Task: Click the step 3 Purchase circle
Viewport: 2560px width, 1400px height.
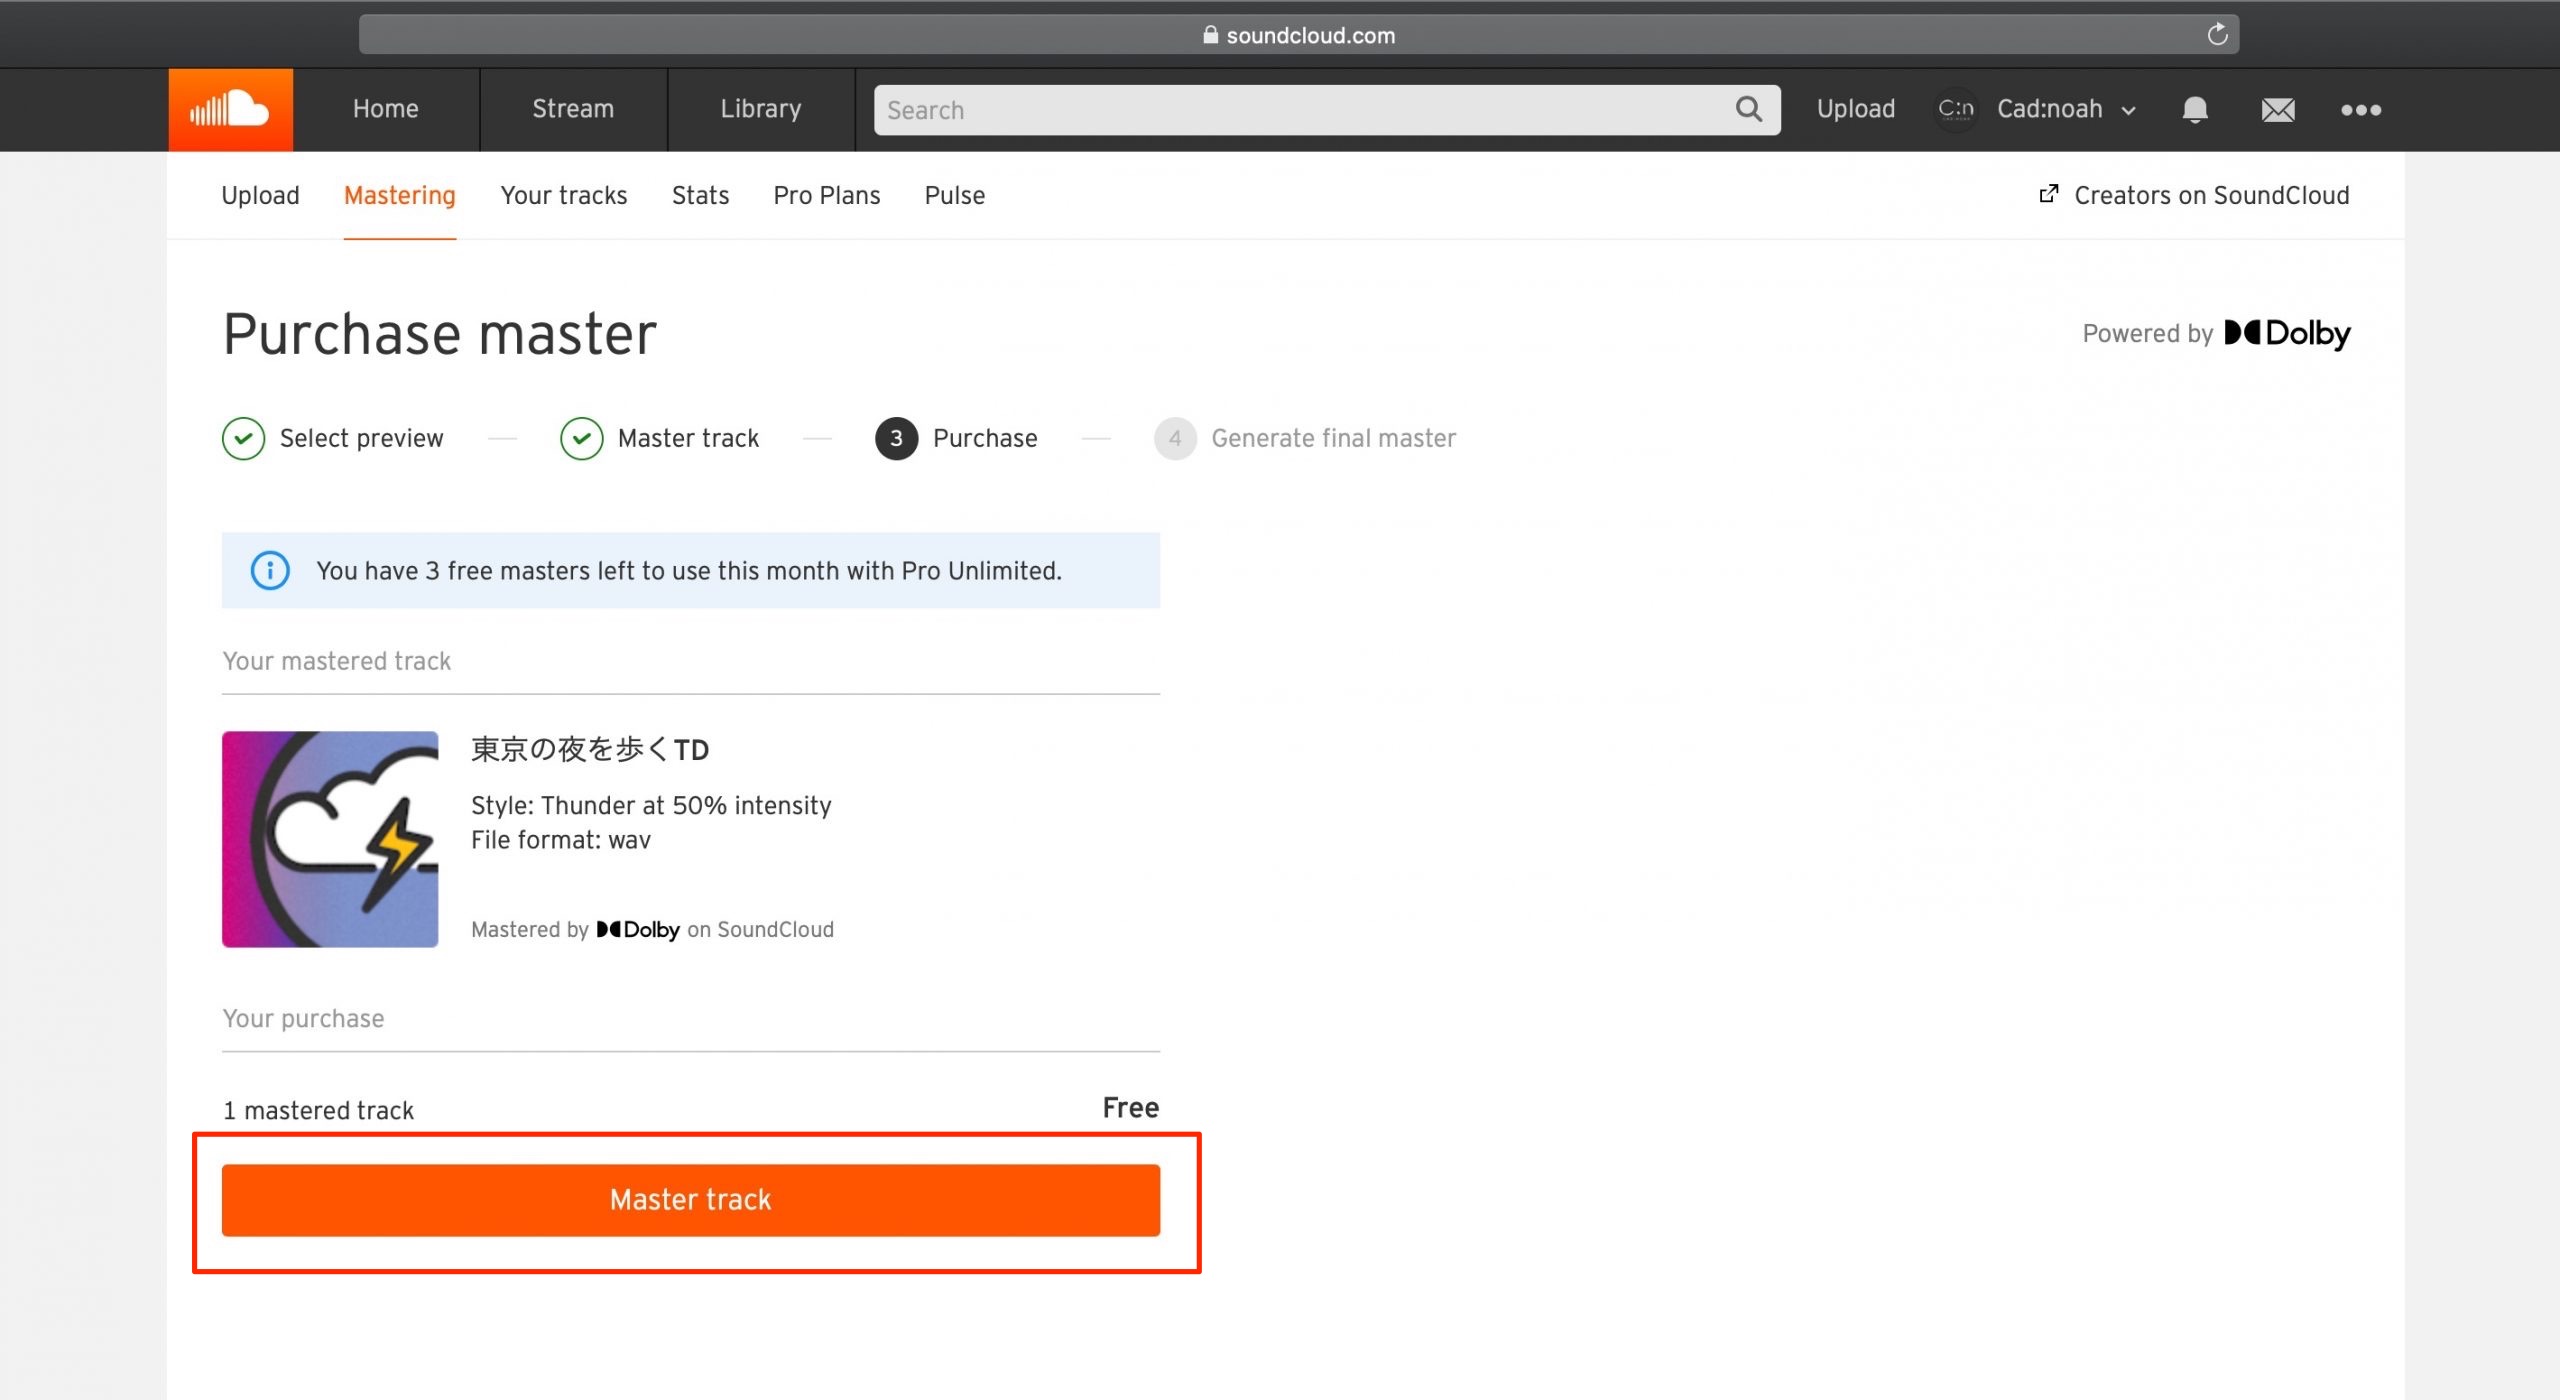Action: (x=896, y=438)
